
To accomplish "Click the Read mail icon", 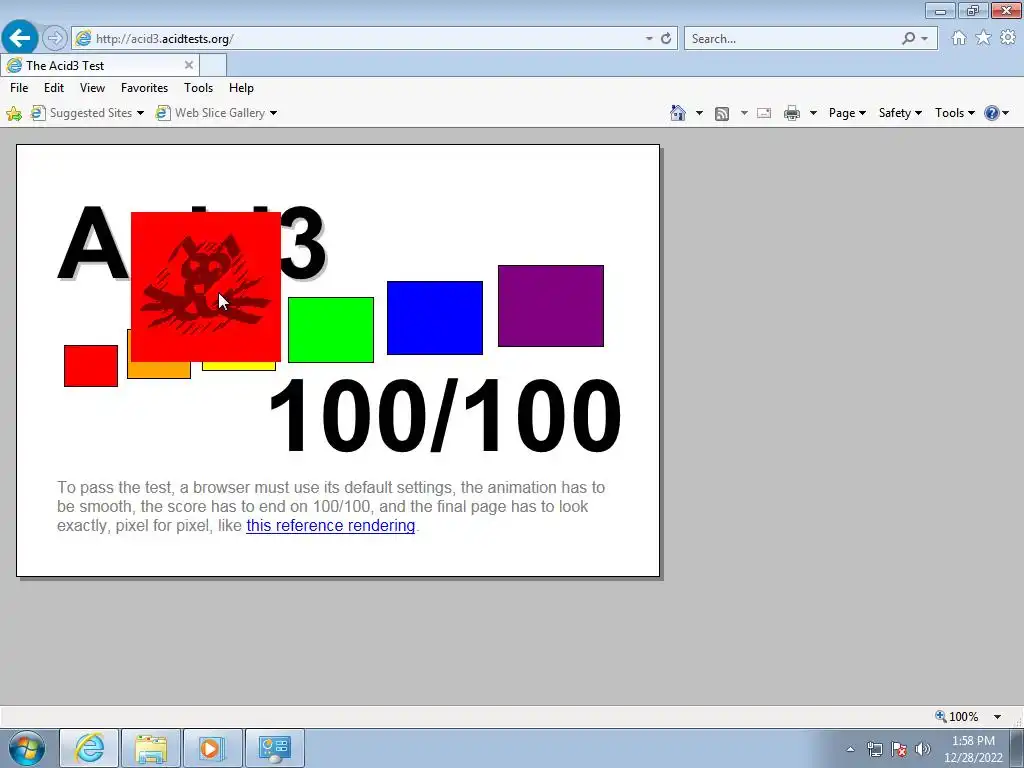I will (x=764, y=113).
